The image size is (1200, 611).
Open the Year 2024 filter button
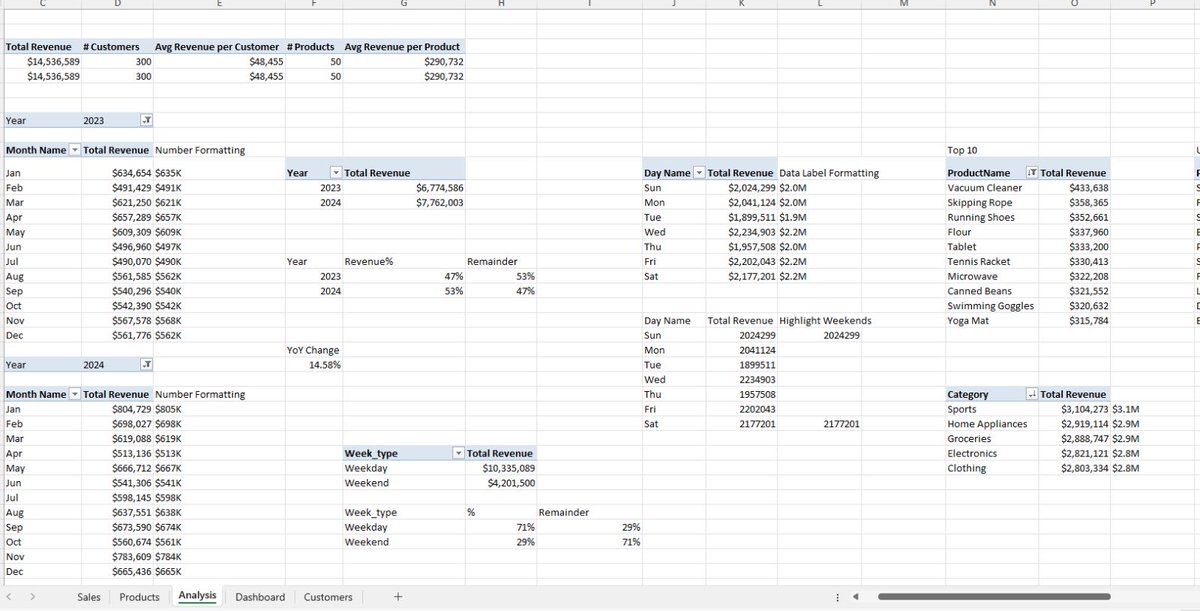[146, 365]
